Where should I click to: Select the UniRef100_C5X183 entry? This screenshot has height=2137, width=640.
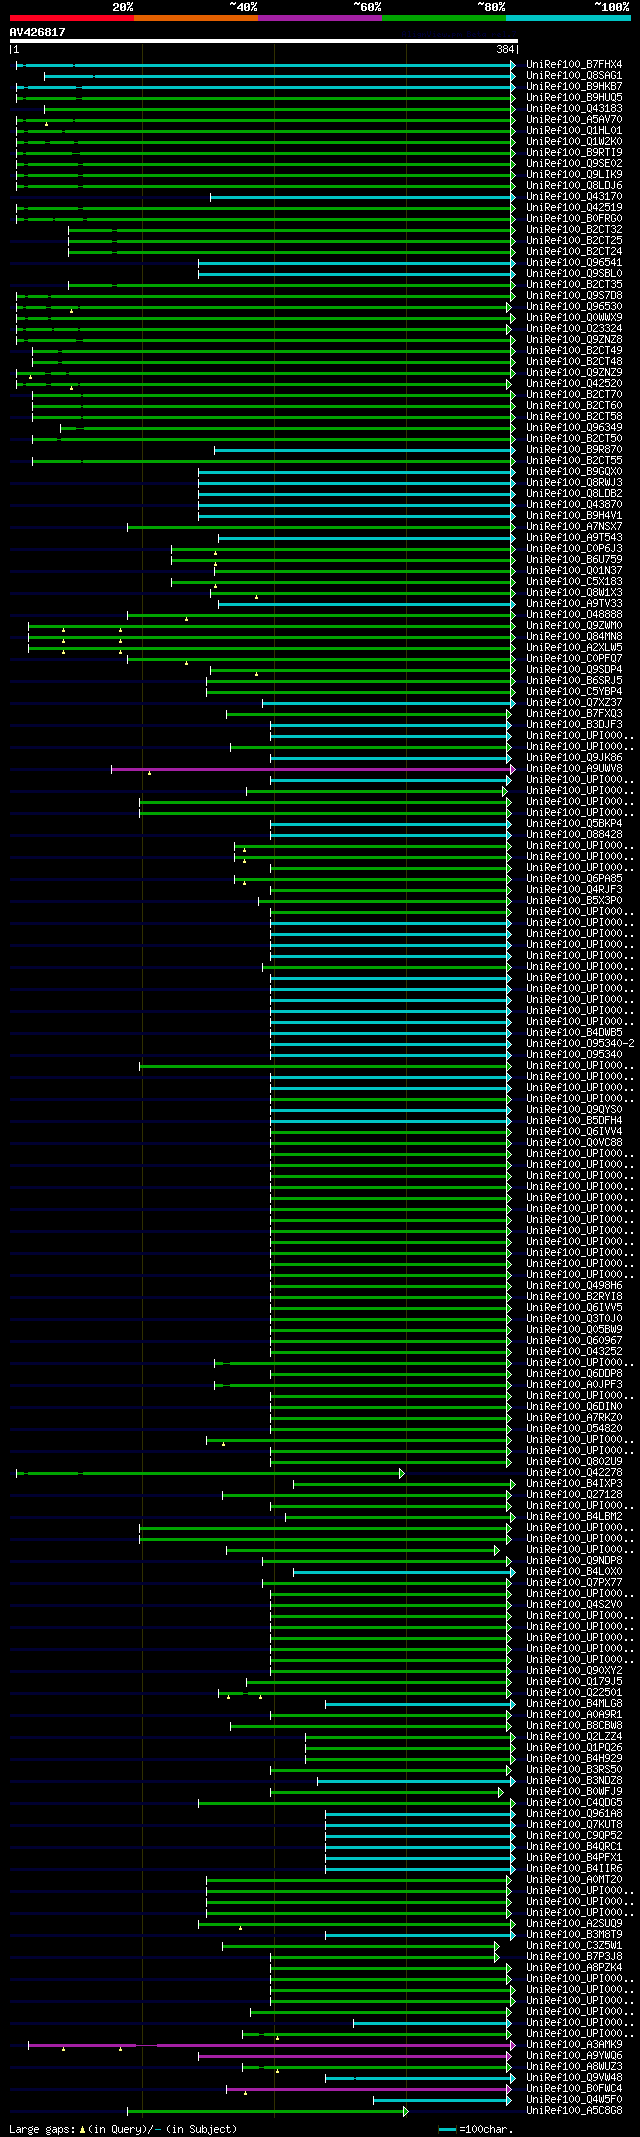pyautogui.click(x=574, y=582)
